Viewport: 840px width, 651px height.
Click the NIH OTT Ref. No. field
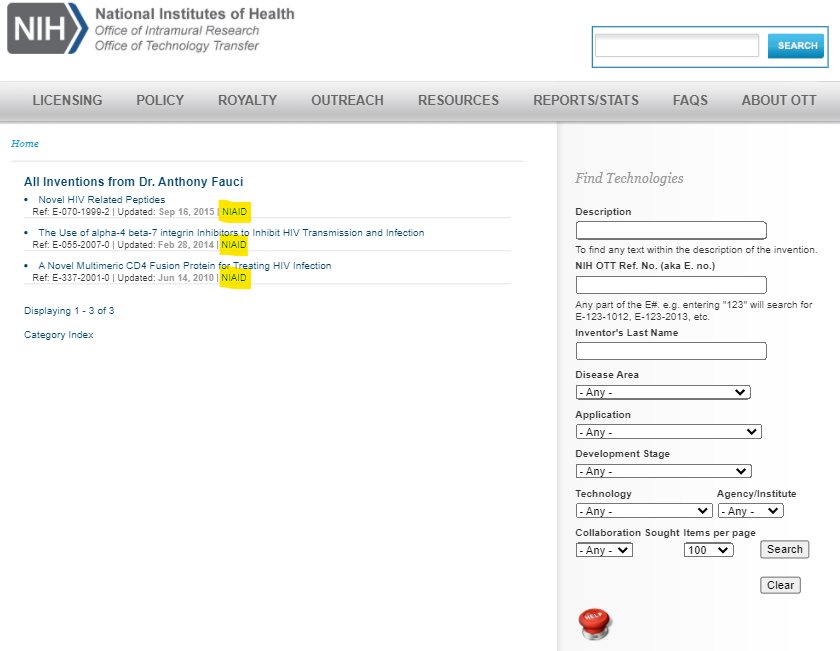click(671, 285)
